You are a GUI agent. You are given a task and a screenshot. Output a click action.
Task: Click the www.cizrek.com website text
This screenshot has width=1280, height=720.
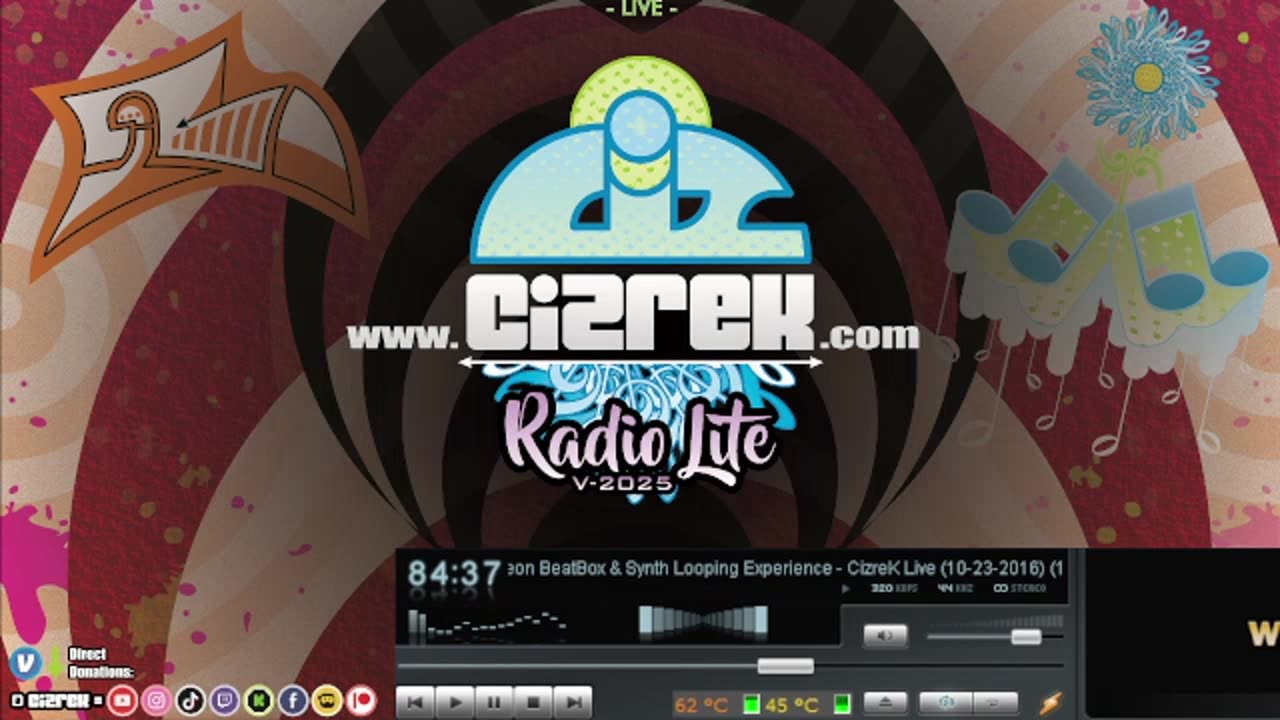[633, 315]
